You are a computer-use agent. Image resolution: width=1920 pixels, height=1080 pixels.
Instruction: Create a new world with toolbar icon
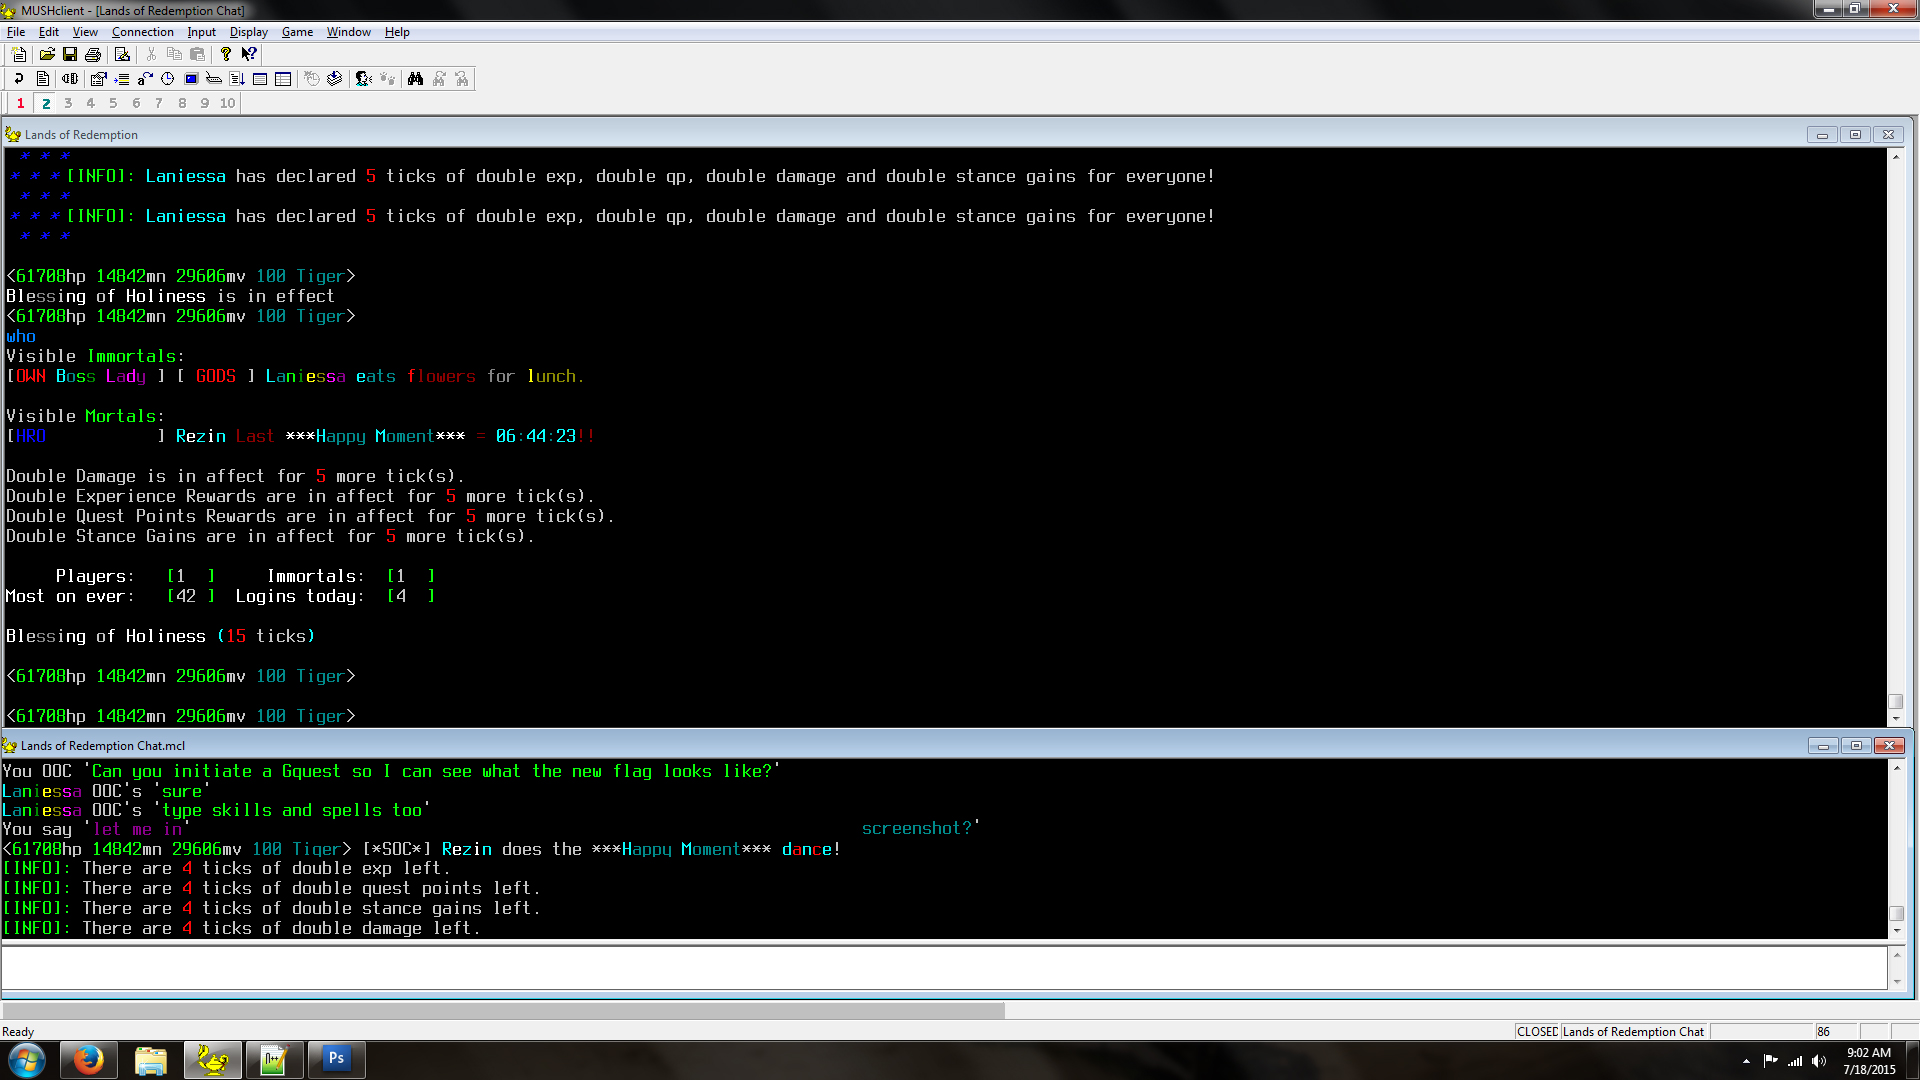point(19,54)
